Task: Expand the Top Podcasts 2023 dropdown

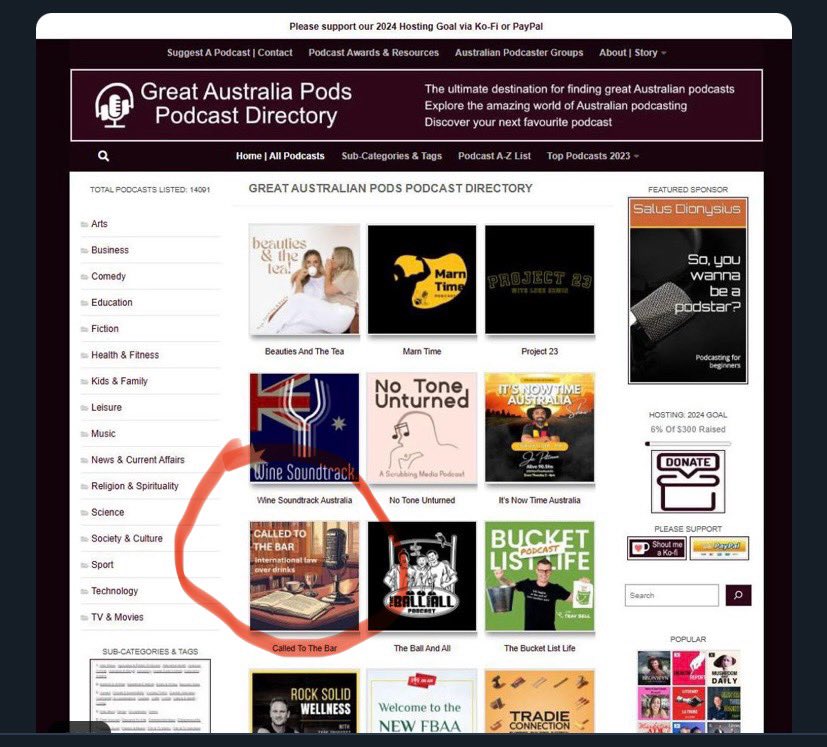Action: pos(592,156)
